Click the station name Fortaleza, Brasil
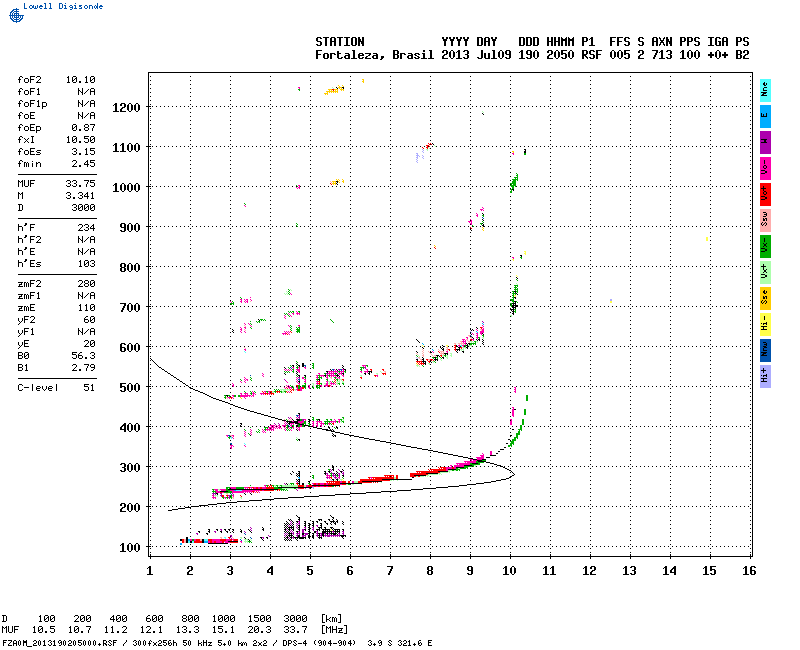Viewport: 800px width, 650px height. pyautogui.click(x=374, y=55)
